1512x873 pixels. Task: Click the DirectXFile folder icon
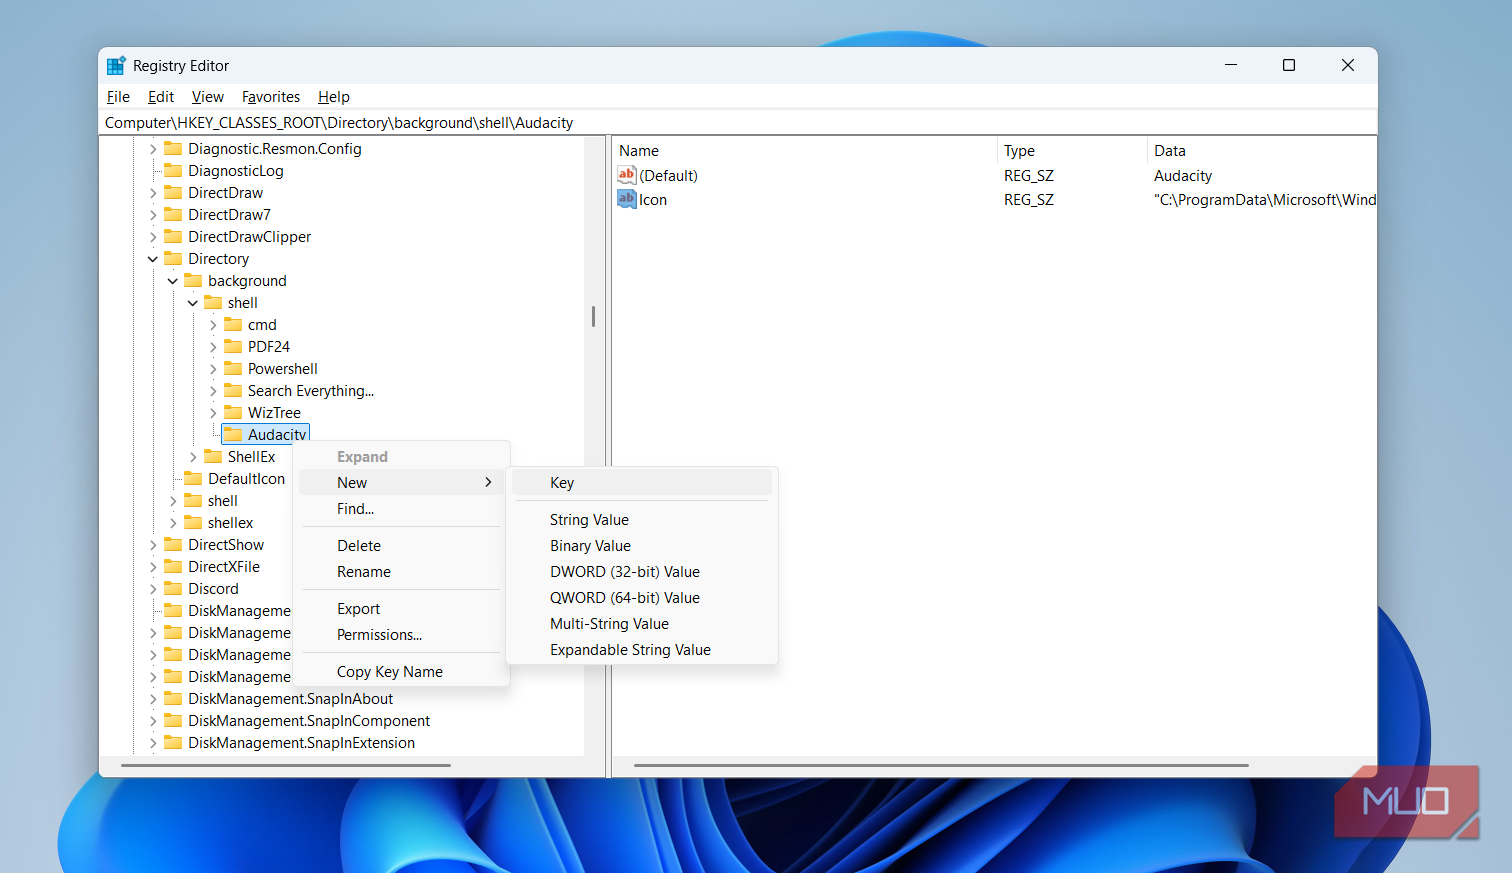173,566
